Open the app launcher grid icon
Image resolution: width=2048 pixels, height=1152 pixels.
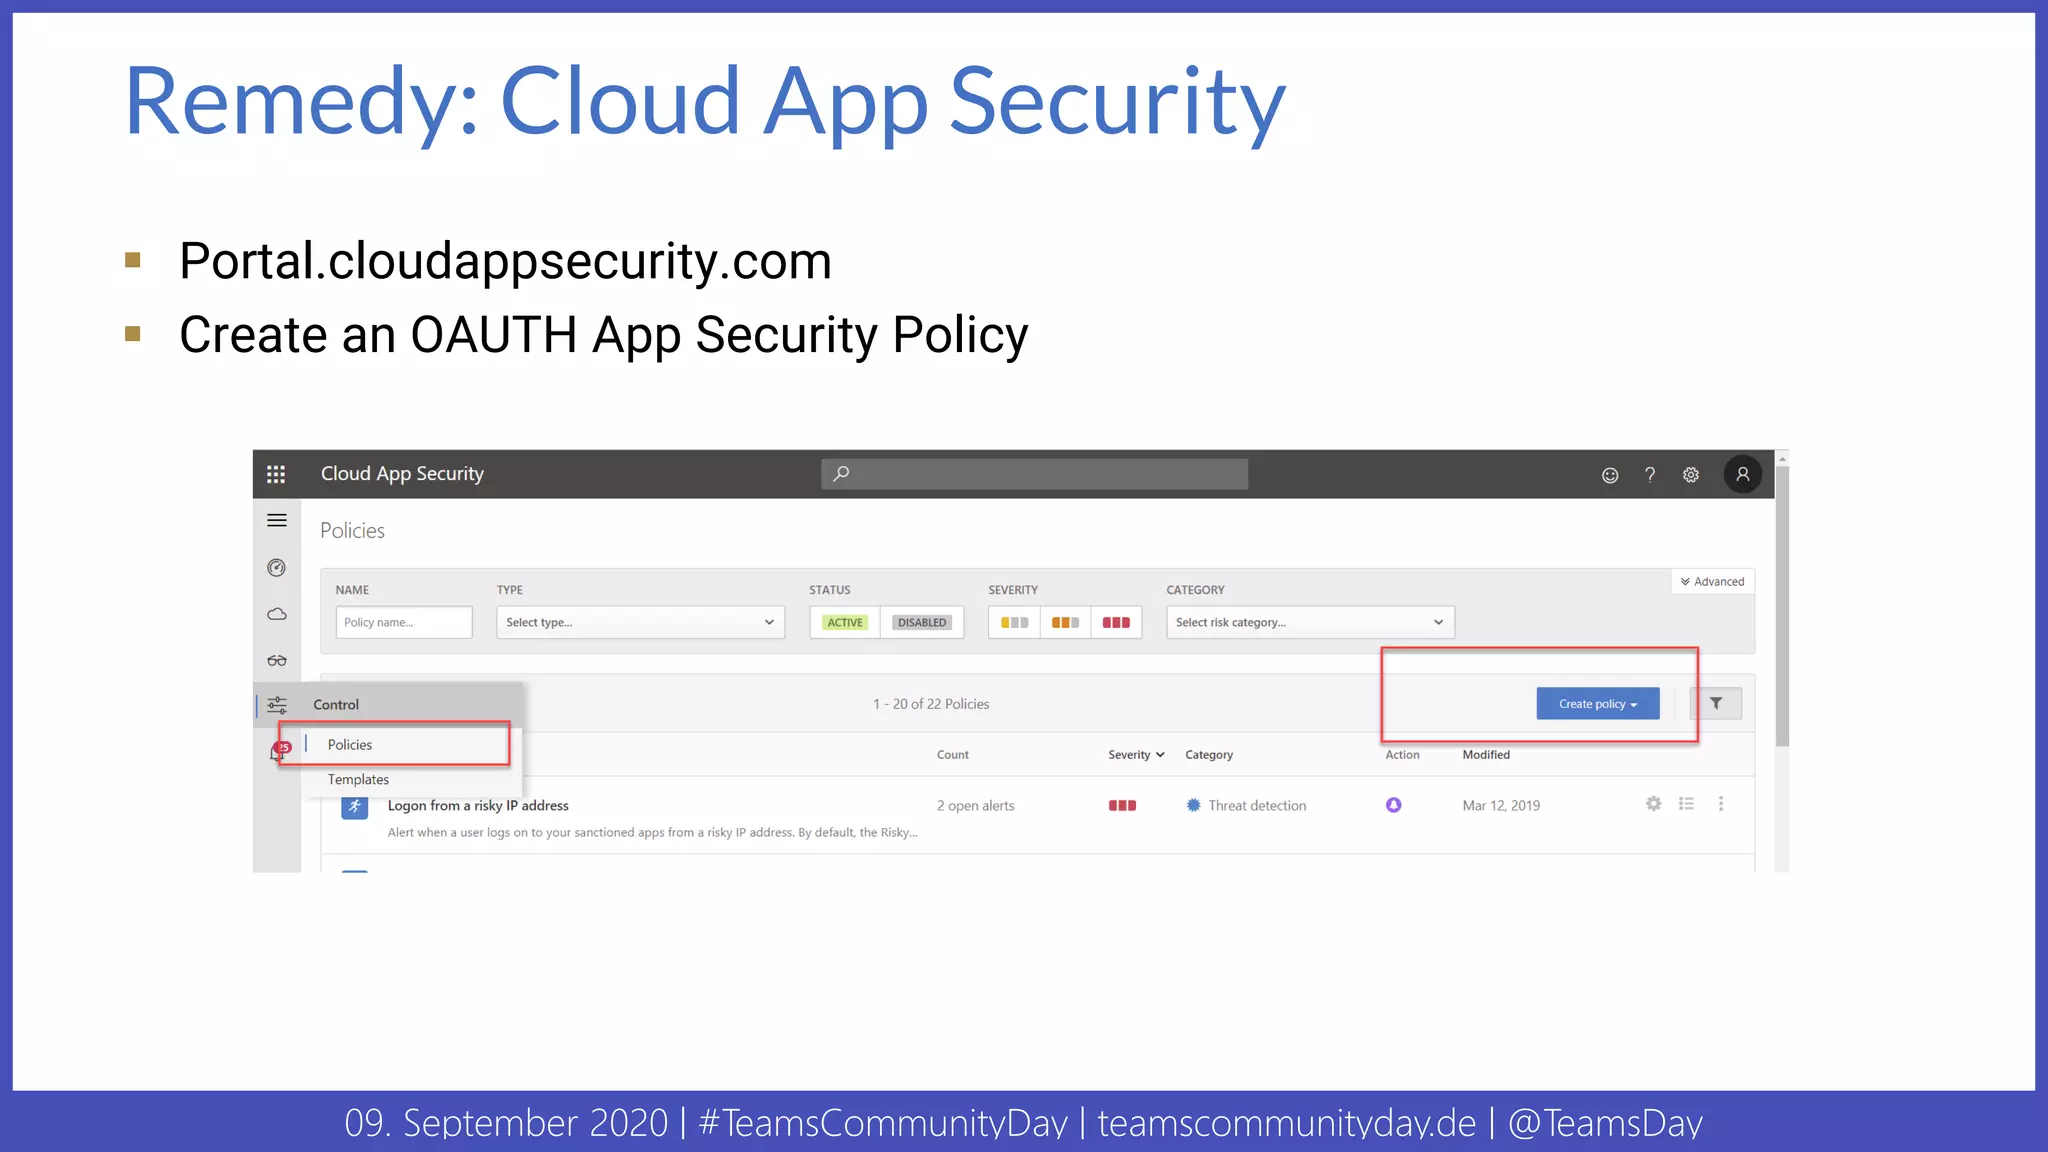[x=276, y=474]
